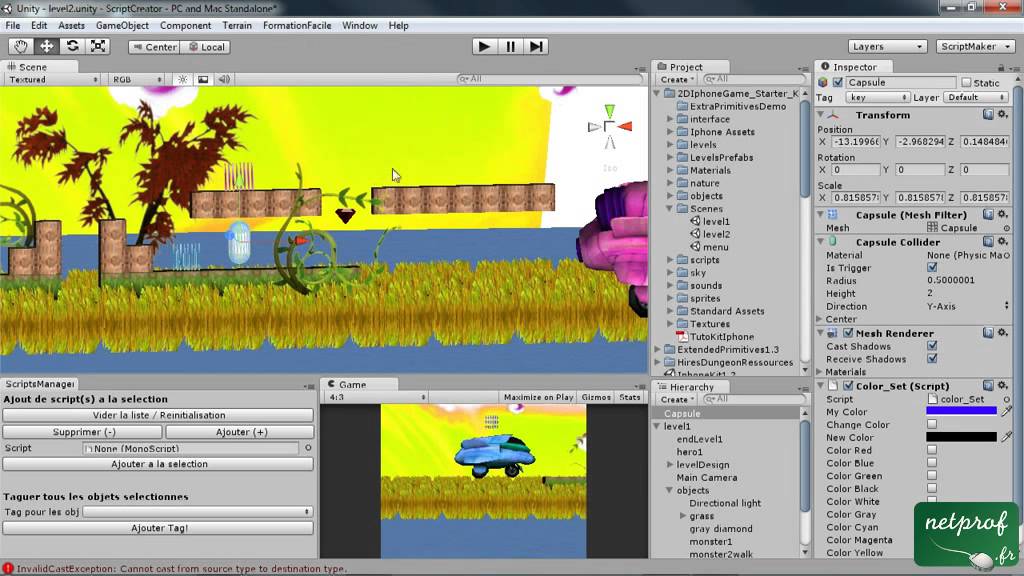The height and width of the screenshot is (576, 1024).
Task: Open the black New Color swatch
Action: (x=961, y=437)
